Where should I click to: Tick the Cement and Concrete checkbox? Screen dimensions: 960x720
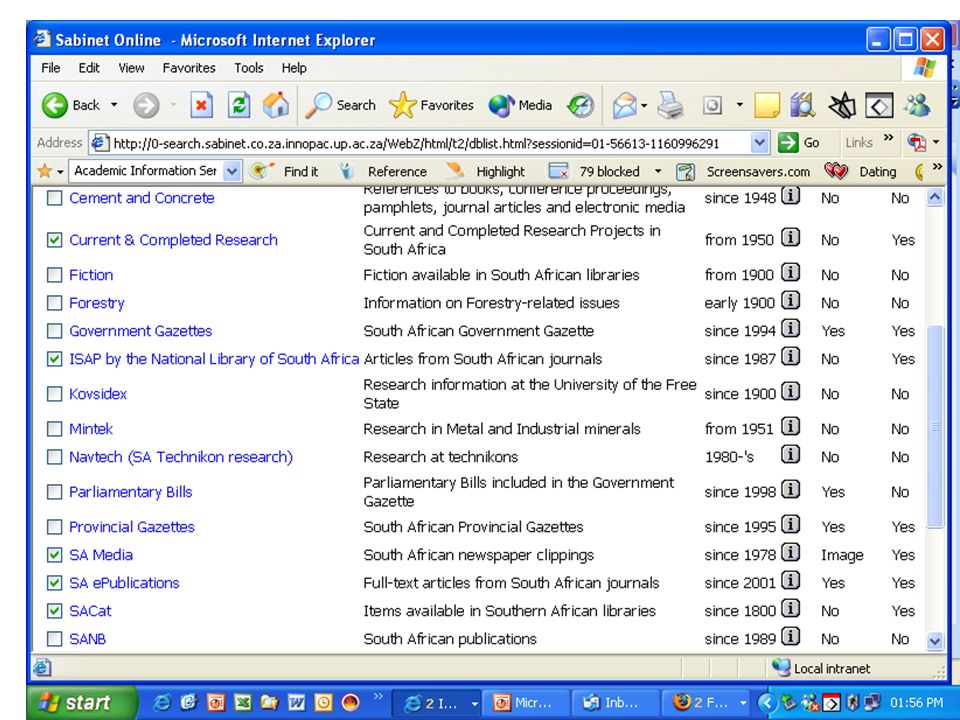[54, 198]
